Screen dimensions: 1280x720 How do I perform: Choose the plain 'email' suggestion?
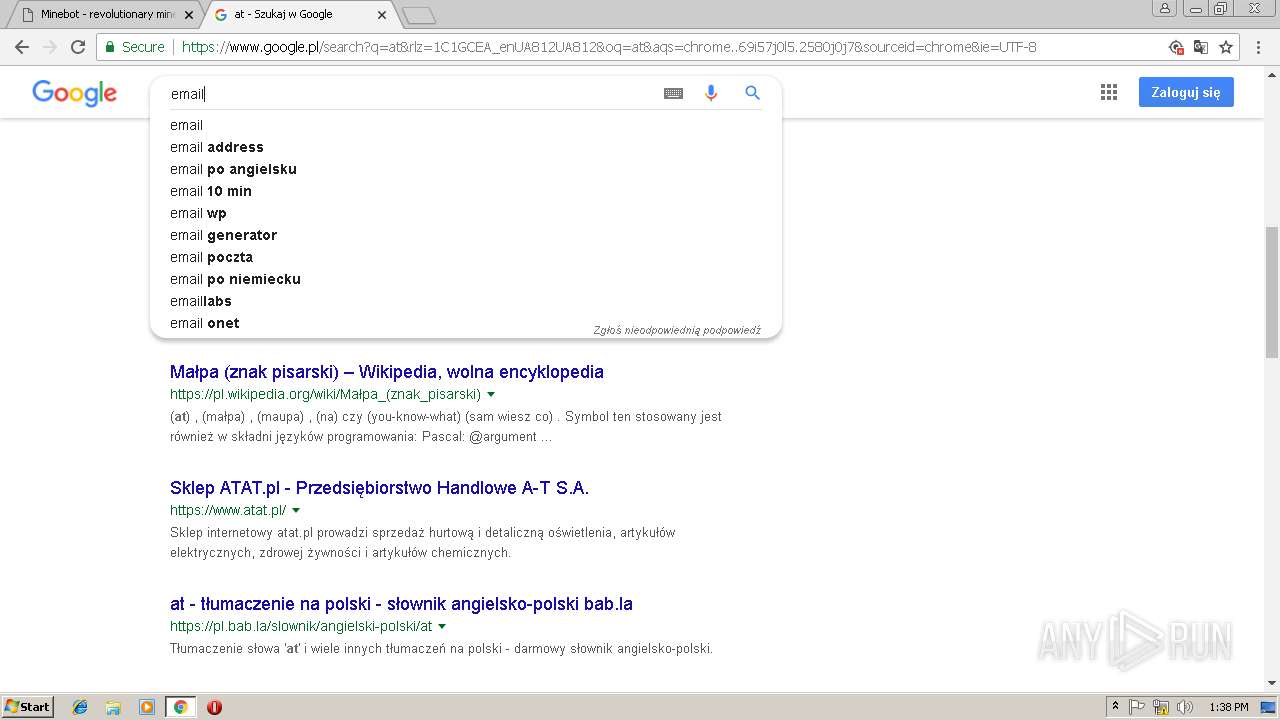[466, 125]
